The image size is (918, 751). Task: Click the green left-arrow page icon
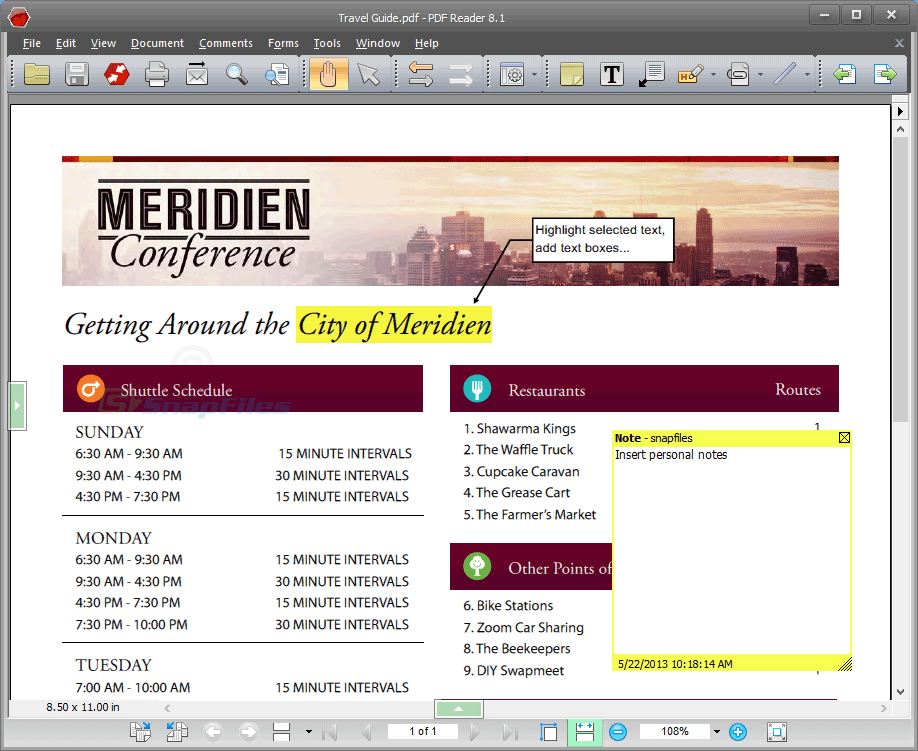coord(845,74)
